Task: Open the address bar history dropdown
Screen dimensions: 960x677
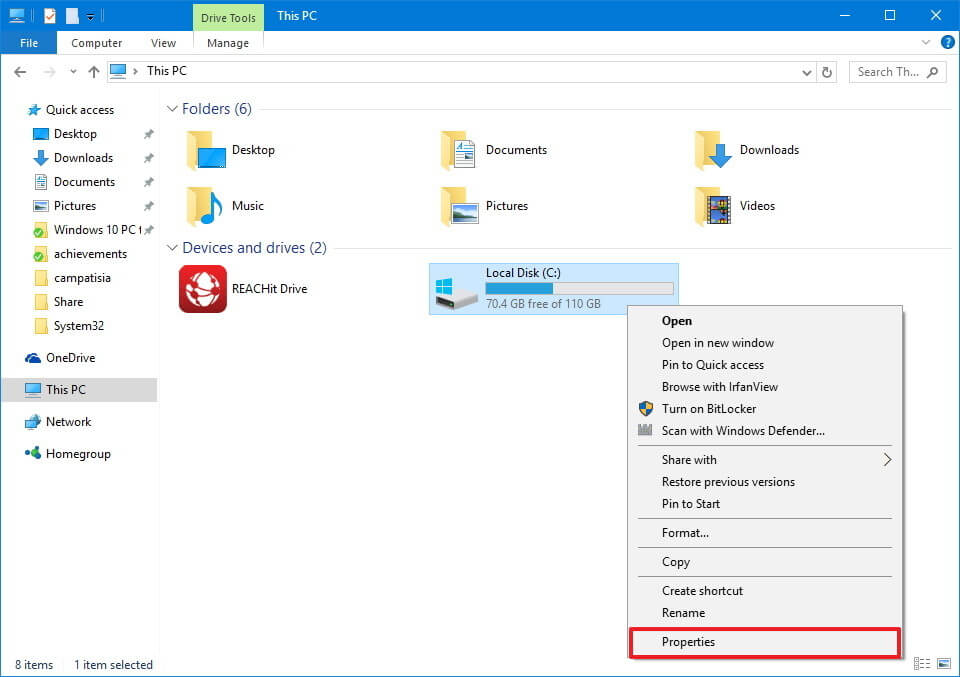Action: click(x=807, y=72)
